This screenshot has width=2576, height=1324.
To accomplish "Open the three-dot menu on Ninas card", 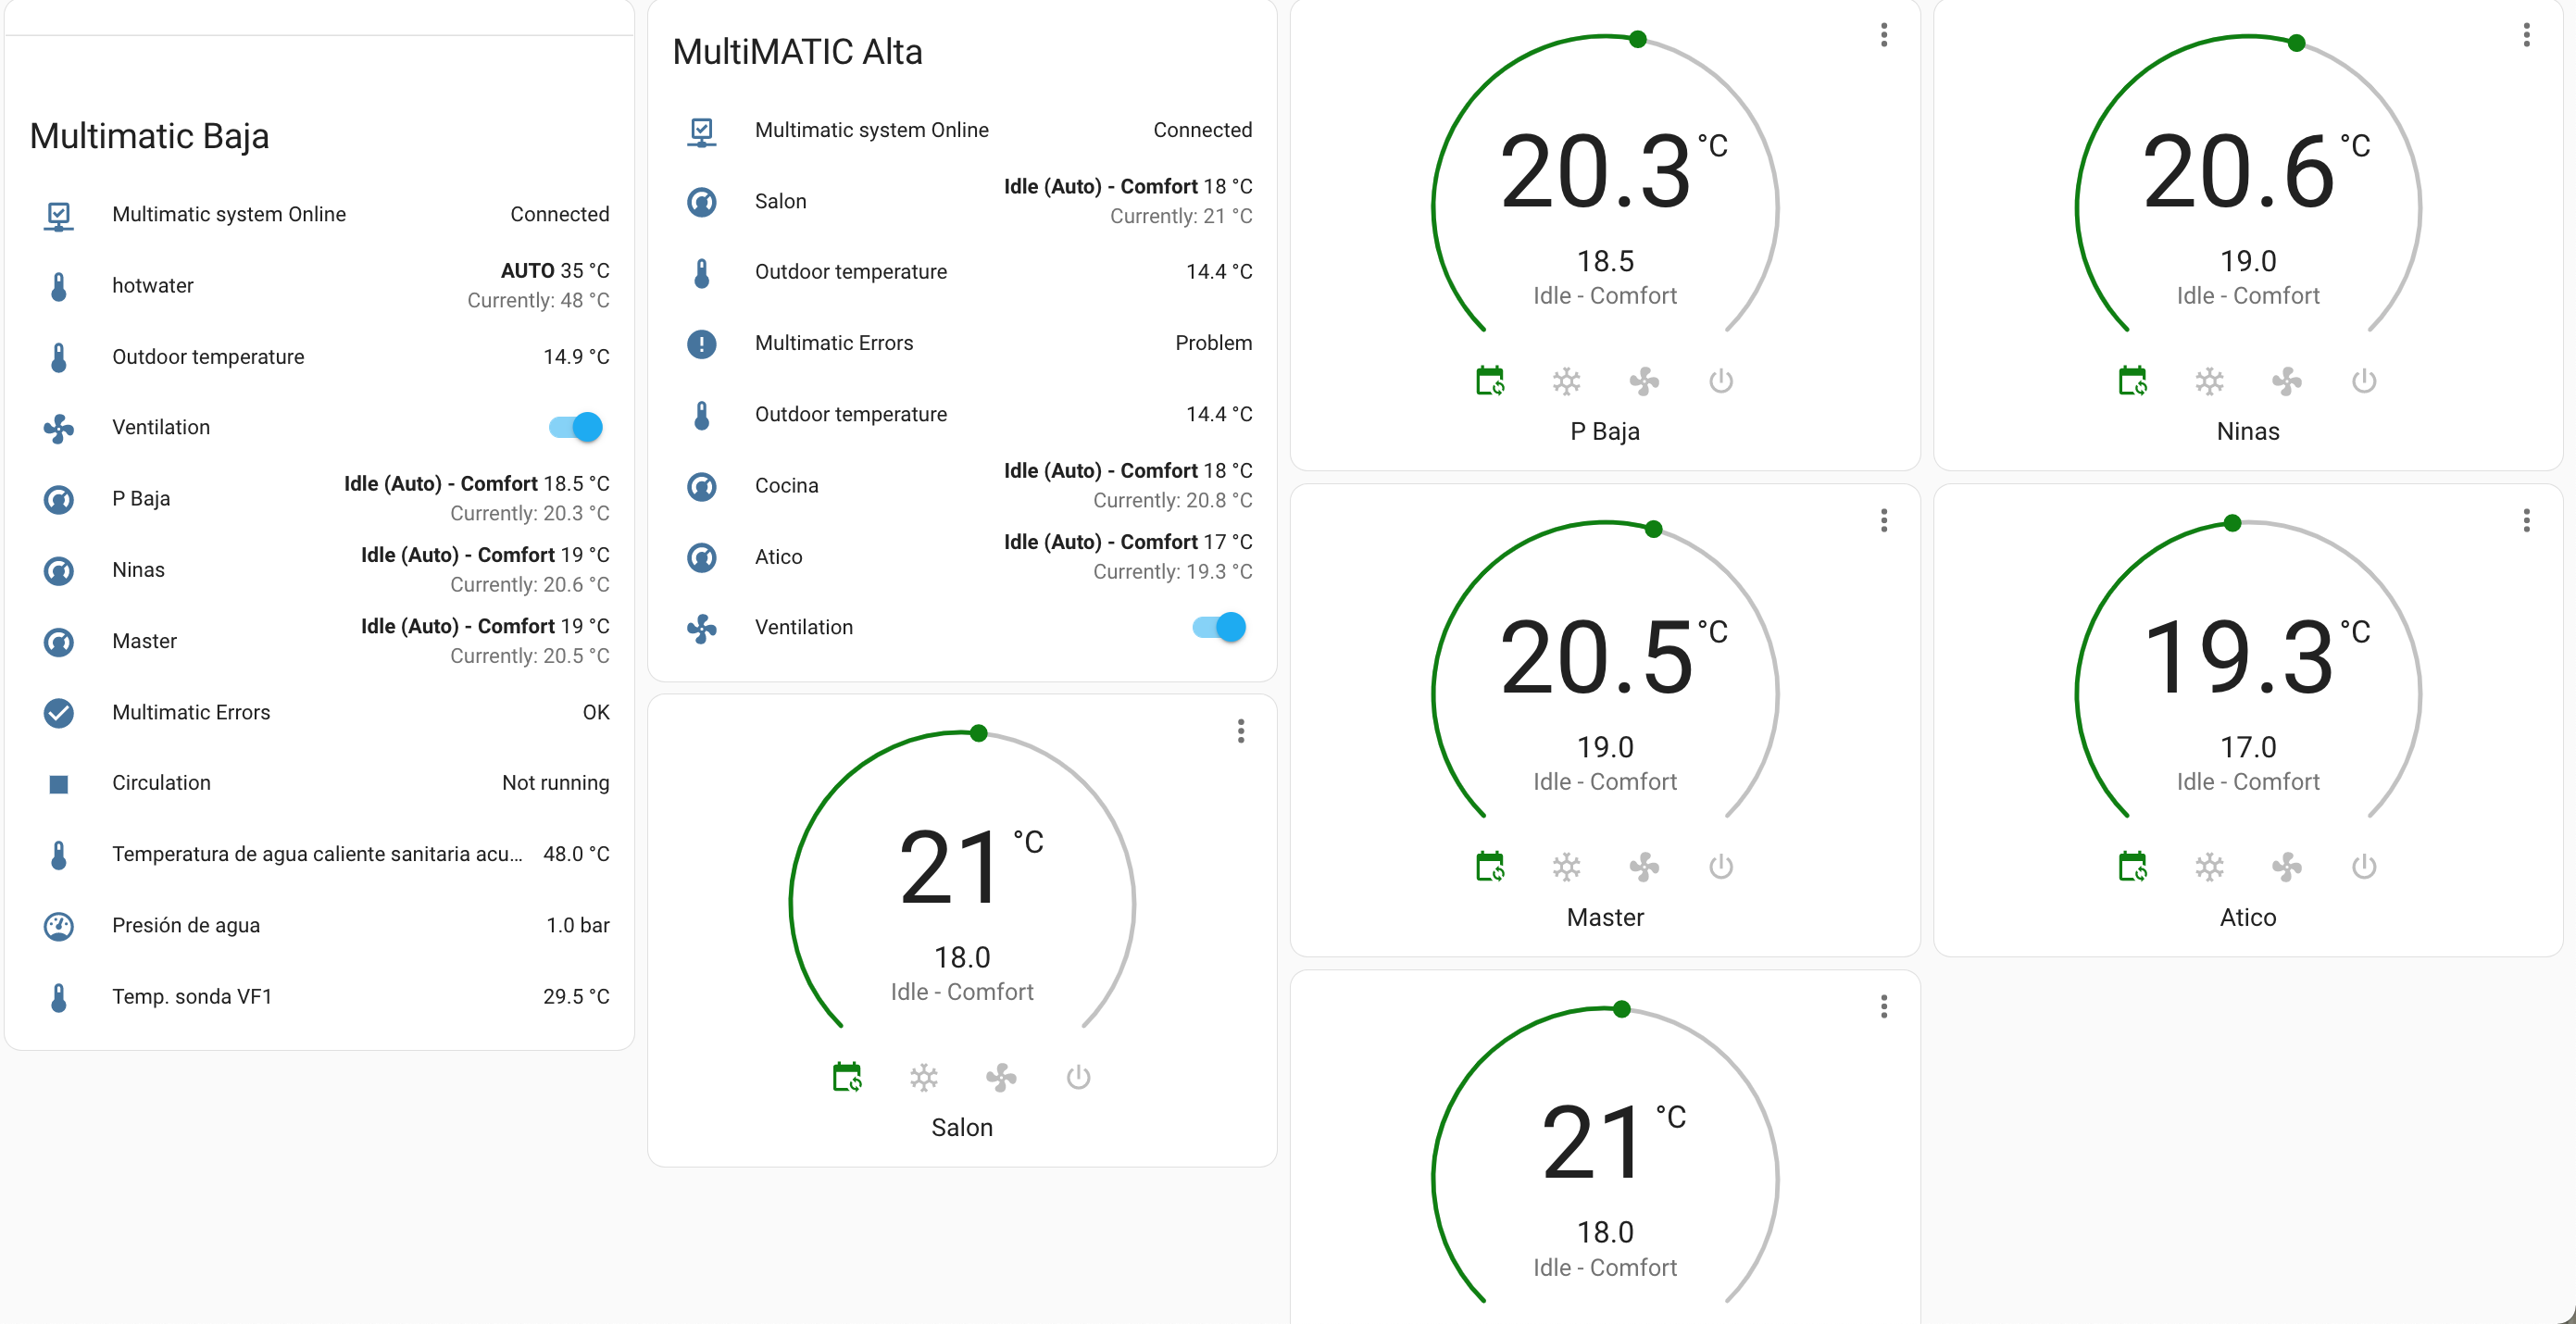I will (x=2527, y=36).
